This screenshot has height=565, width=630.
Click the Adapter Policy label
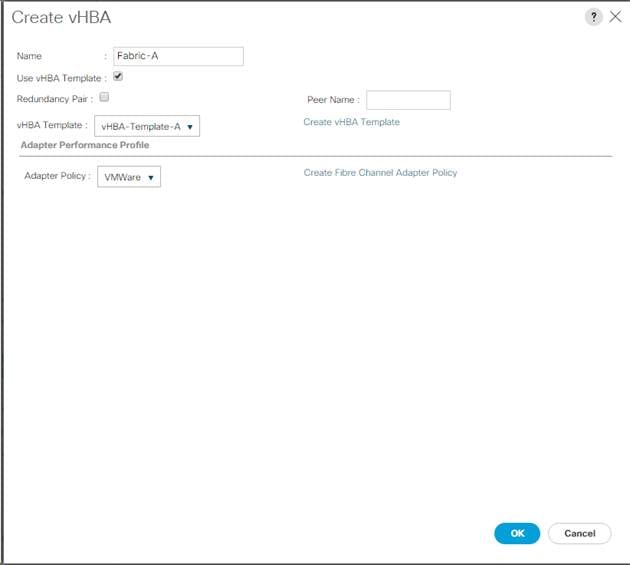[57, 176]
